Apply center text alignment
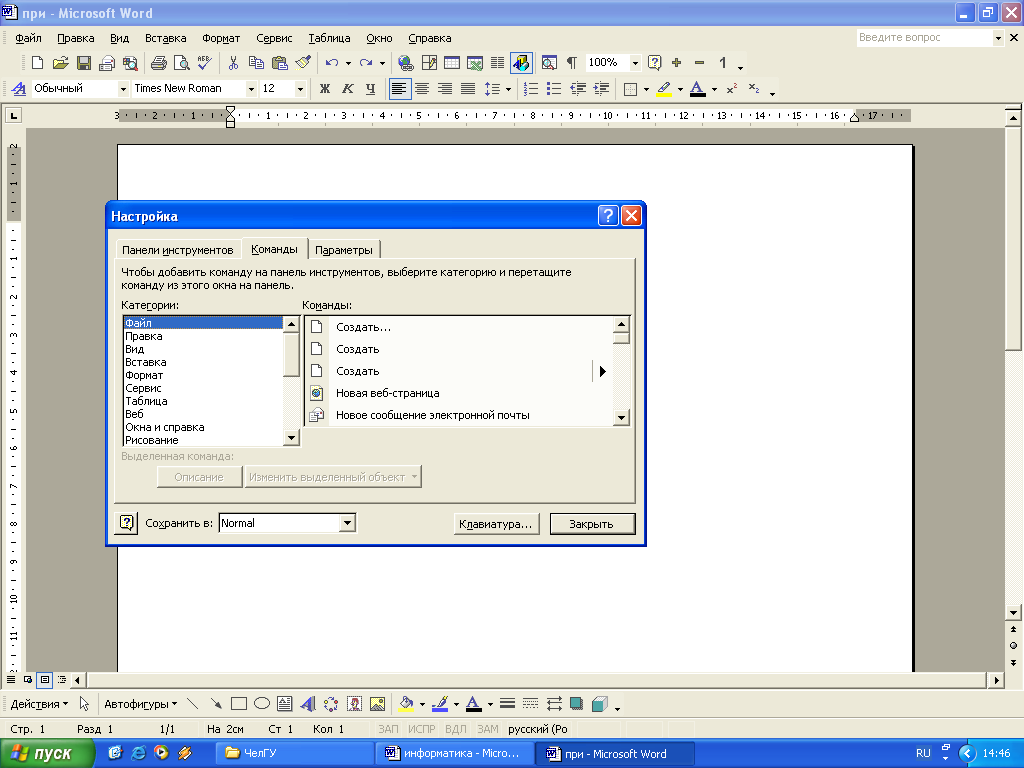Image resolution: width=1024 pixels, height=768 pixels. coord(422,89)
